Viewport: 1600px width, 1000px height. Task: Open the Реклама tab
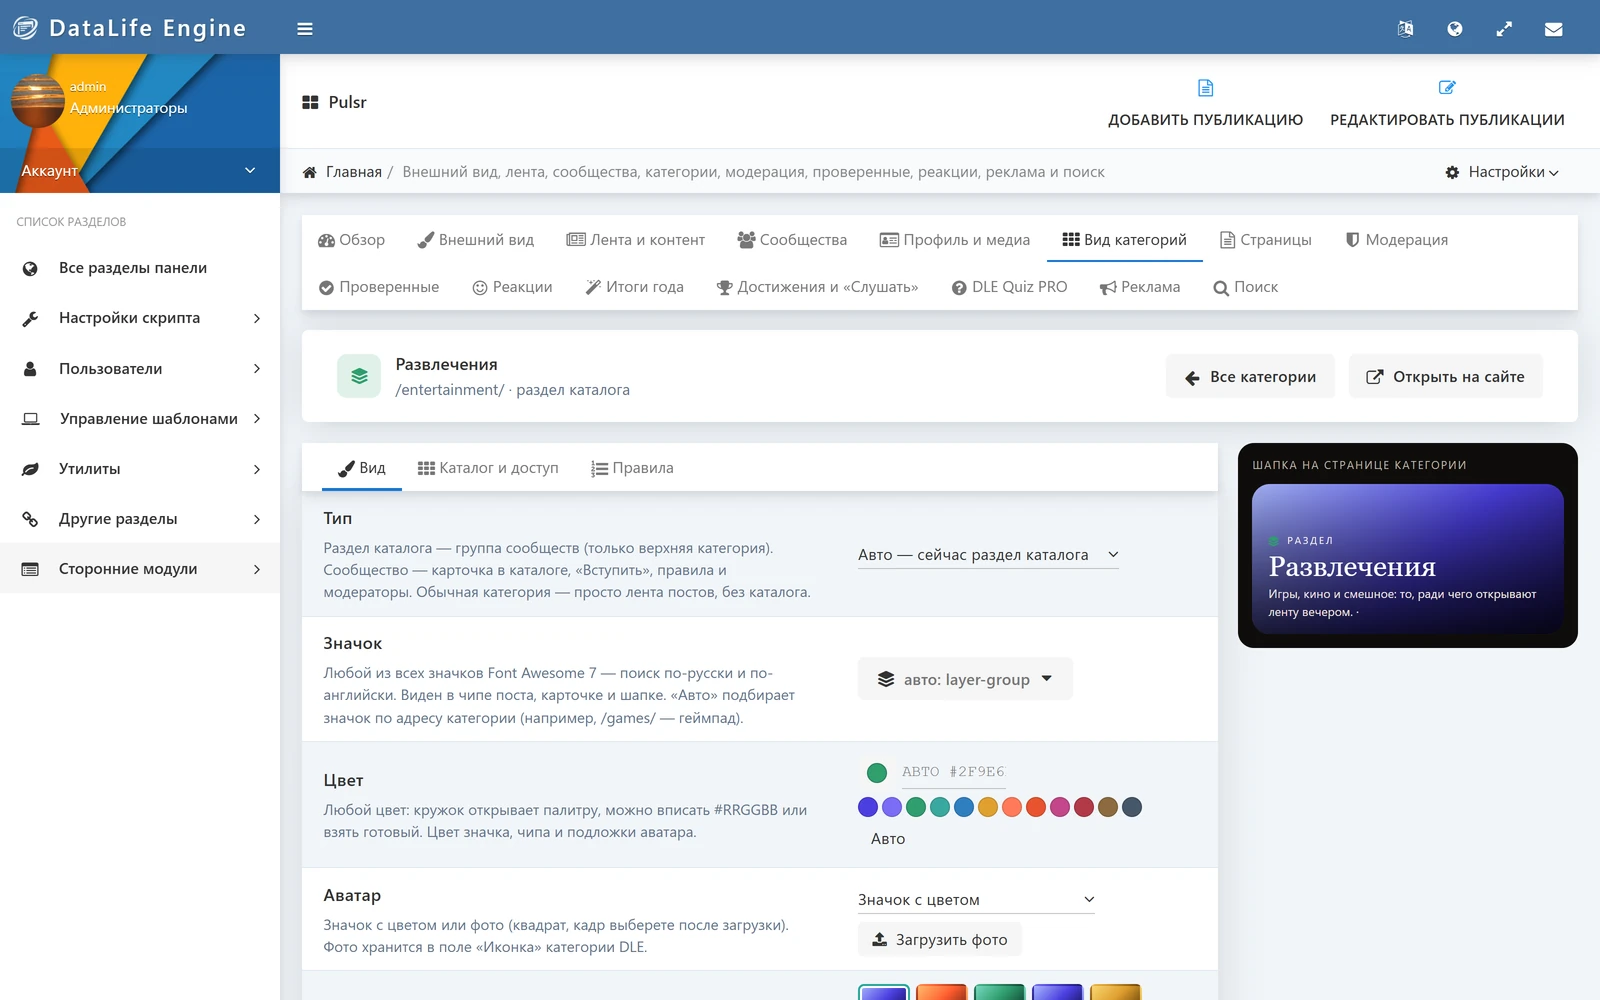click(1140, 287)
